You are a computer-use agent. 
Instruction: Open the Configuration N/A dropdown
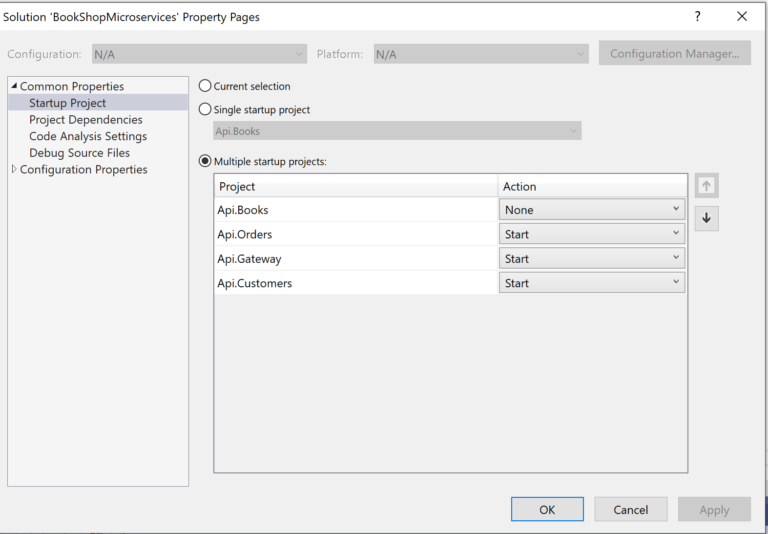199,54
